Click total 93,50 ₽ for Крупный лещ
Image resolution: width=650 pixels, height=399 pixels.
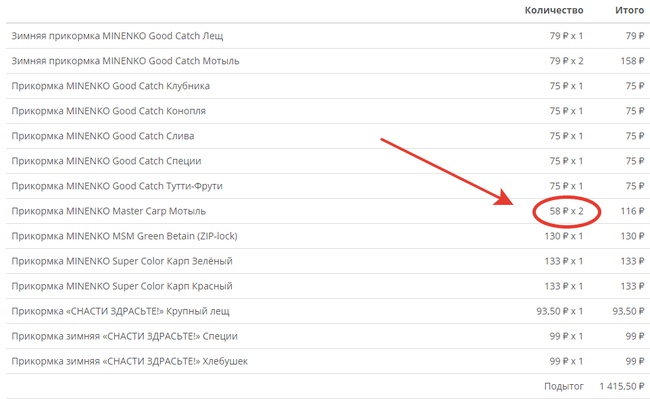pyautogui.click(x=628, y=311)
